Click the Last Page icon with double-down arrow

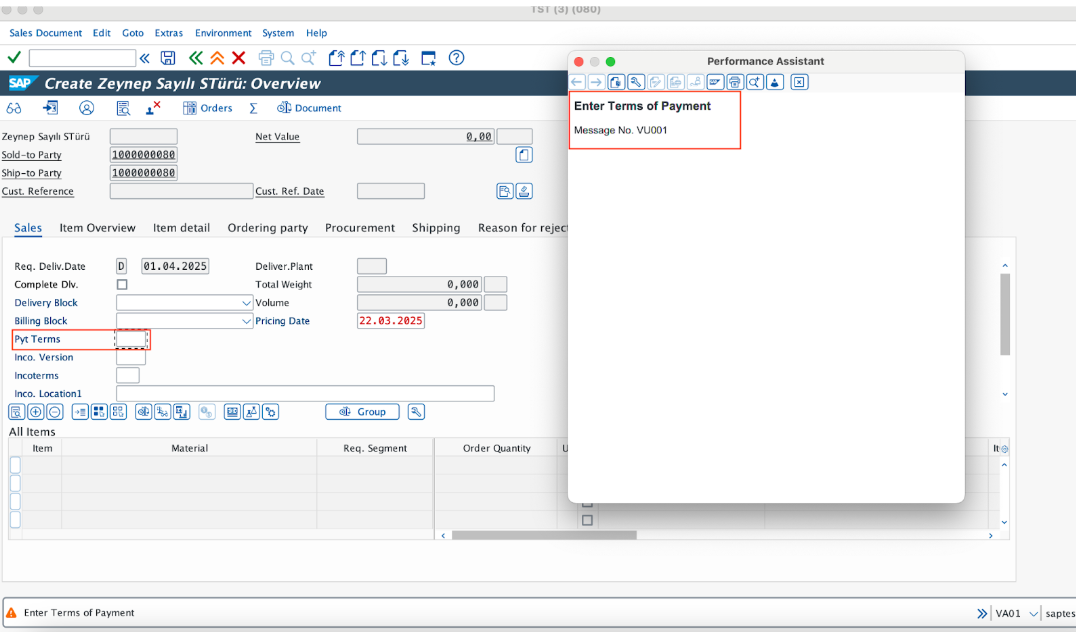(401, 58)
